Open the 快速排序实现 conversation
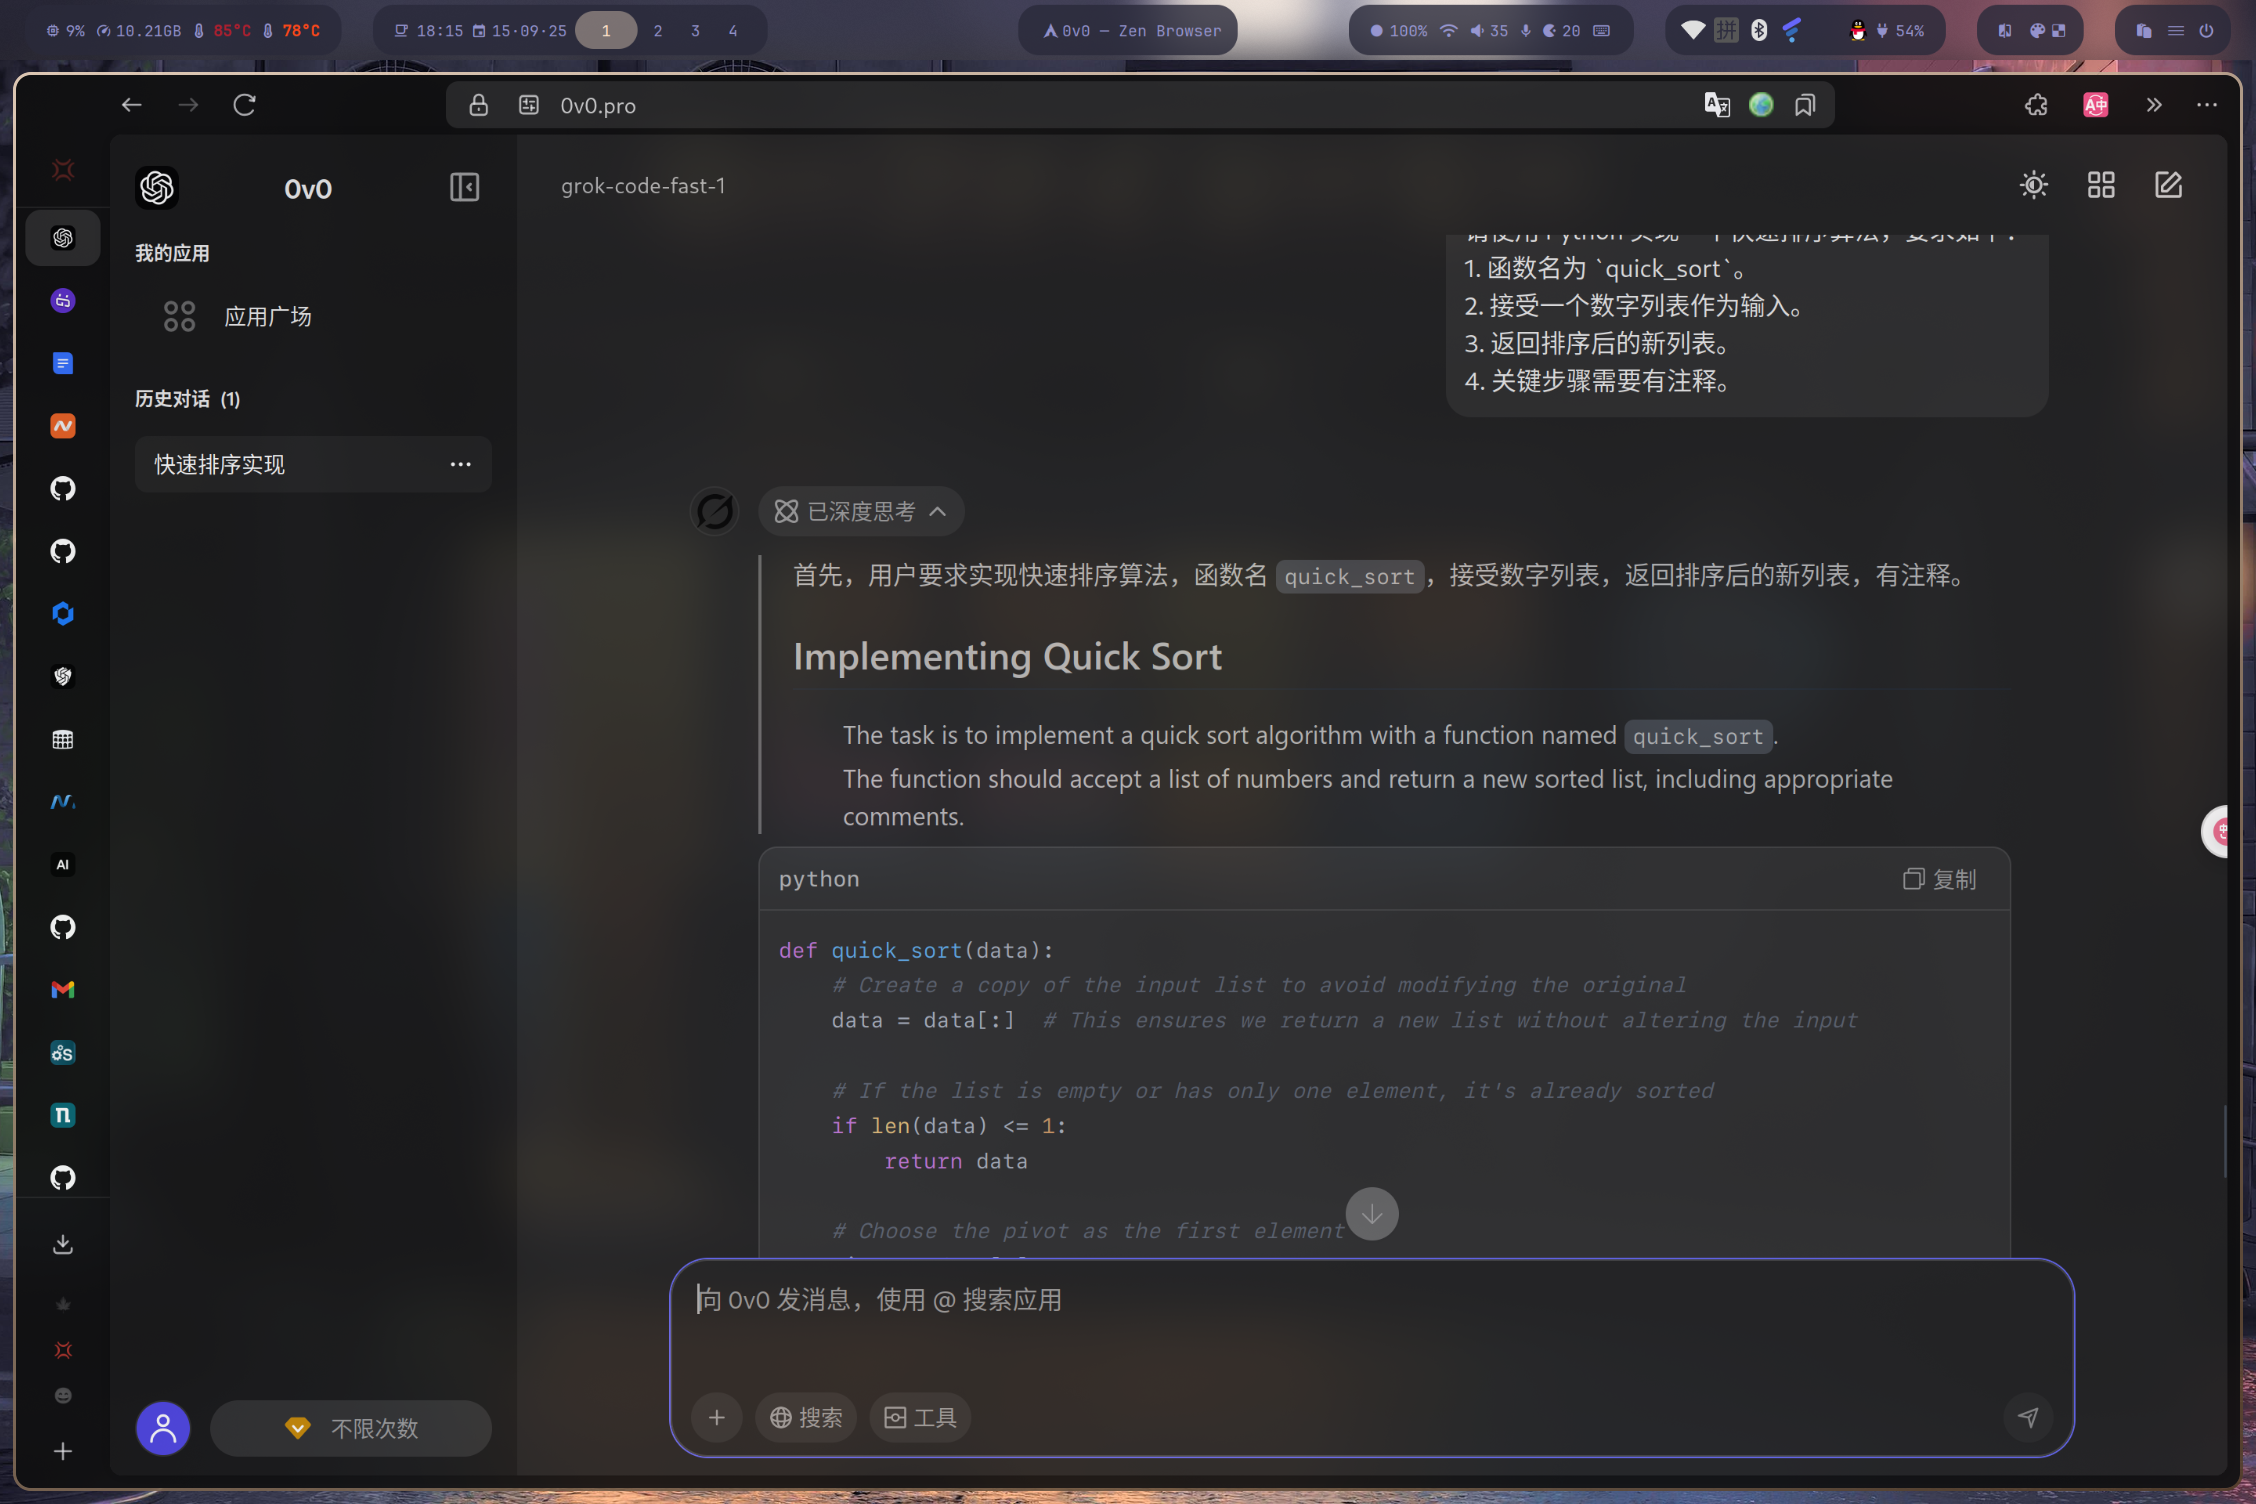Screen dimensions: 2256x1504 click(x=313, y=464)
